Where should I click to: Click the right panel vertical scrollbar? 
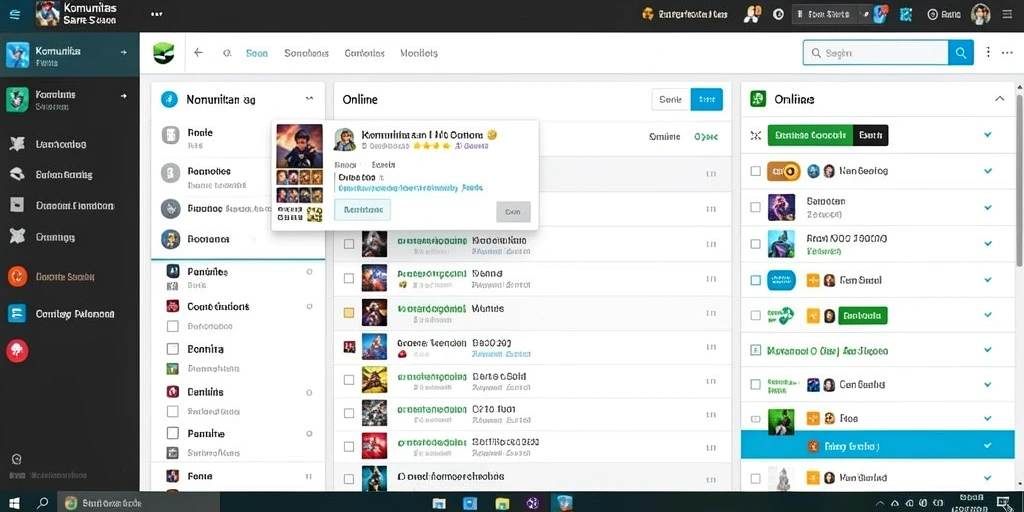(x=1019, y=180)
